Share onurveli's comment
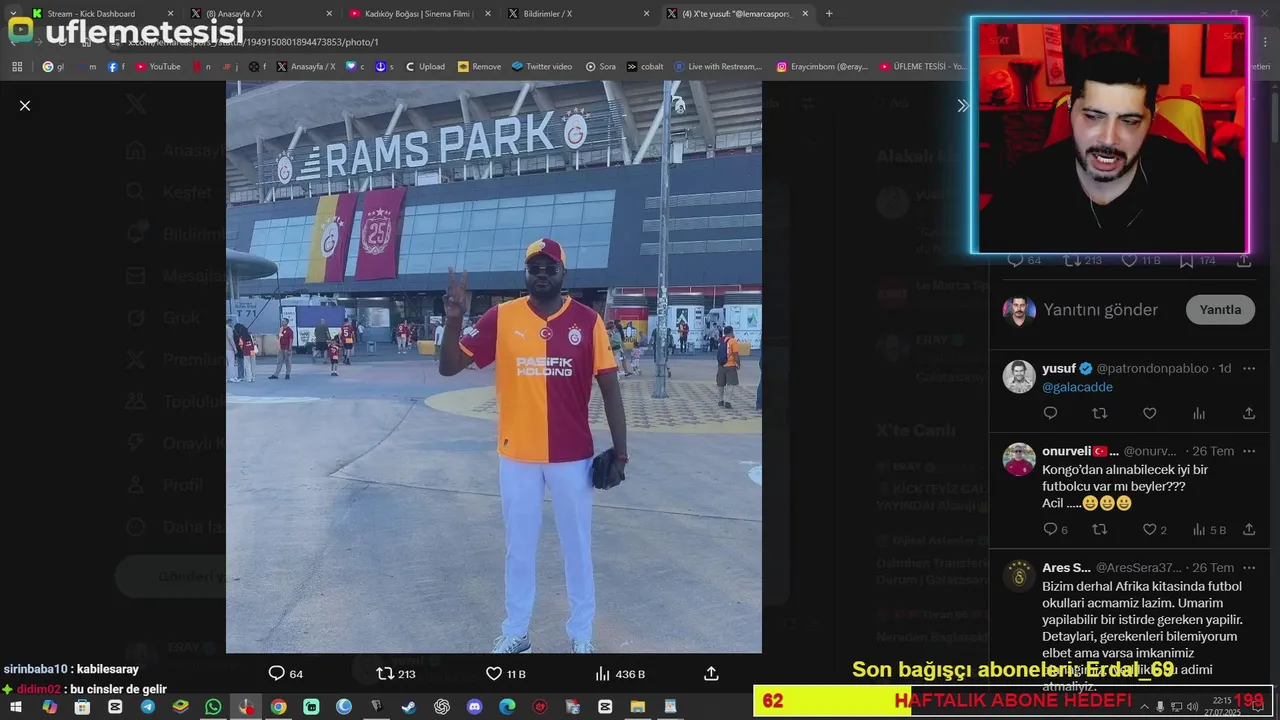The image size is (1280, 720). [1248, 529]
